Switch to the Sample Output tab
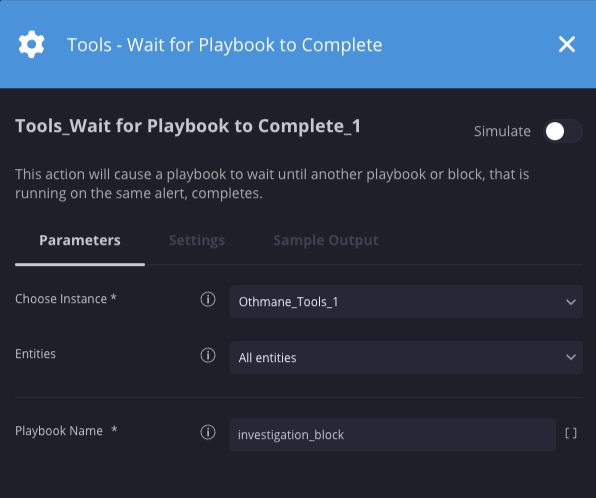 (x=326, y=240)
